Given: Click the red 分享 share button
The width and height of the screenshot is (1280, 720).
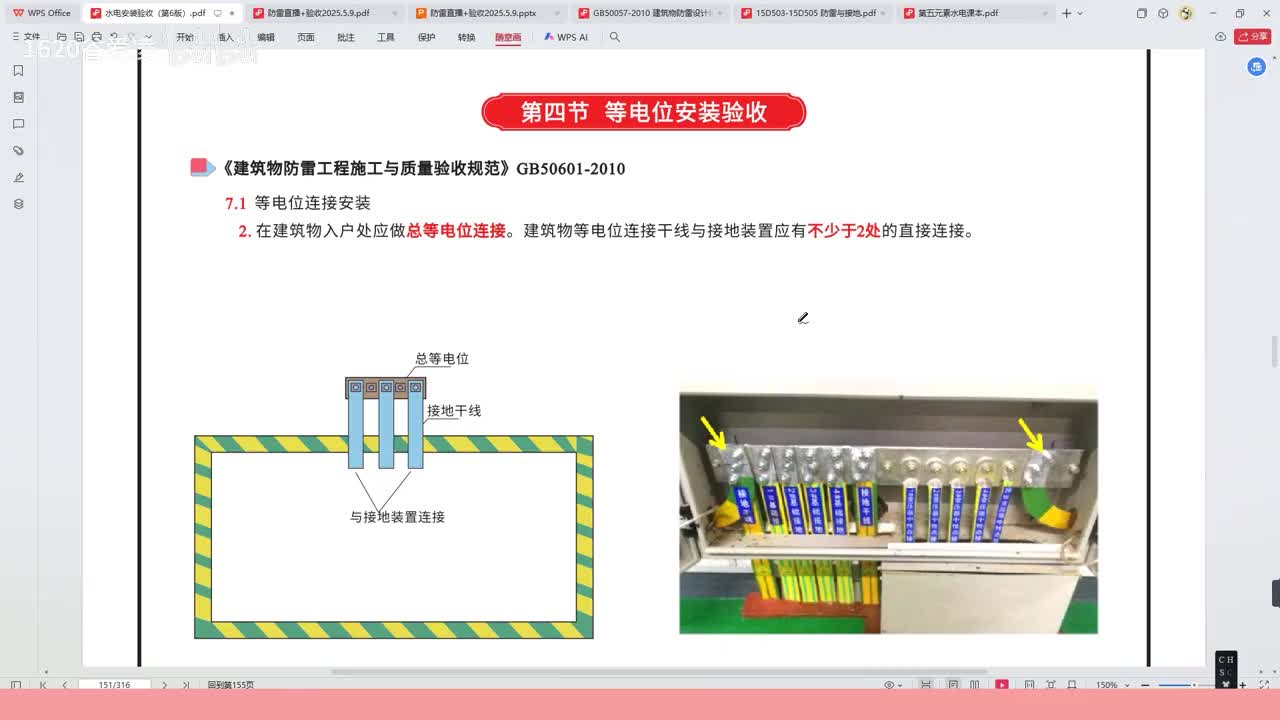Looking at the screenshot, I should 1253,36.
